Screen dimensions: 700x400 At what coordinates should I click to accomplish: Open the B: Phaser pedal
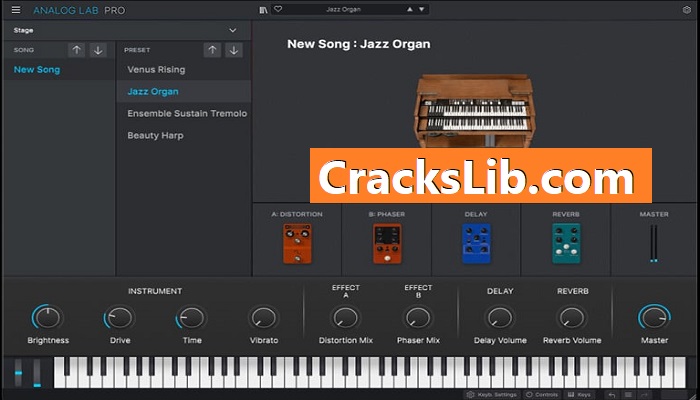coord(387,243)
